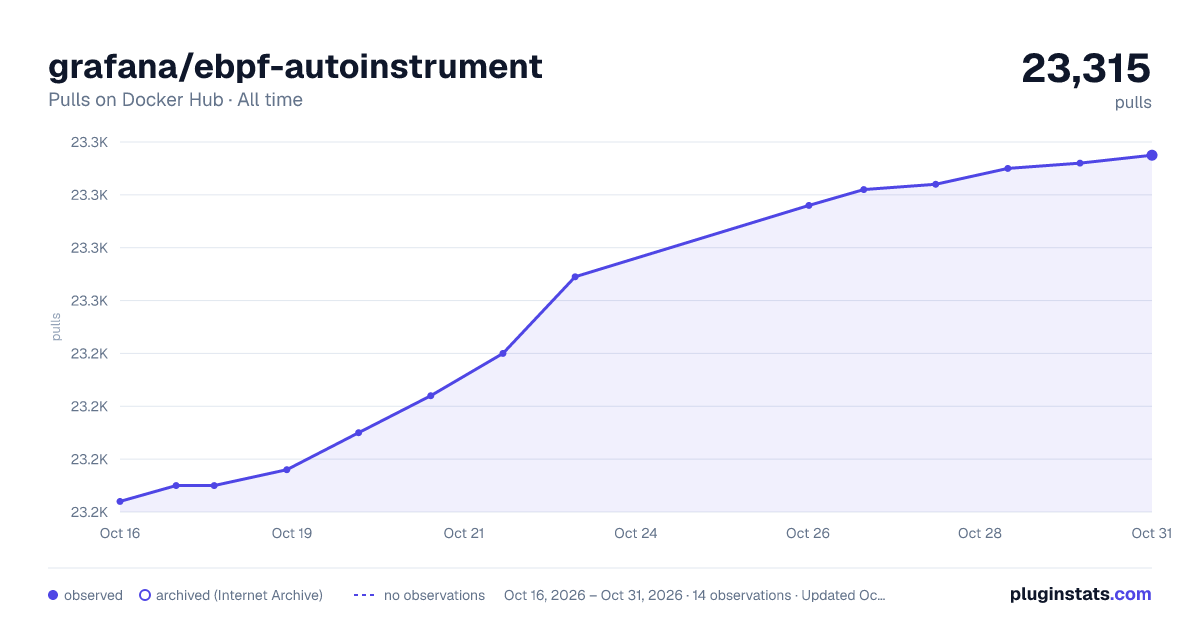Click the 23,315 pulls total
Image resolution: width=1200 pixels, height=630 pixels.
1086,68
